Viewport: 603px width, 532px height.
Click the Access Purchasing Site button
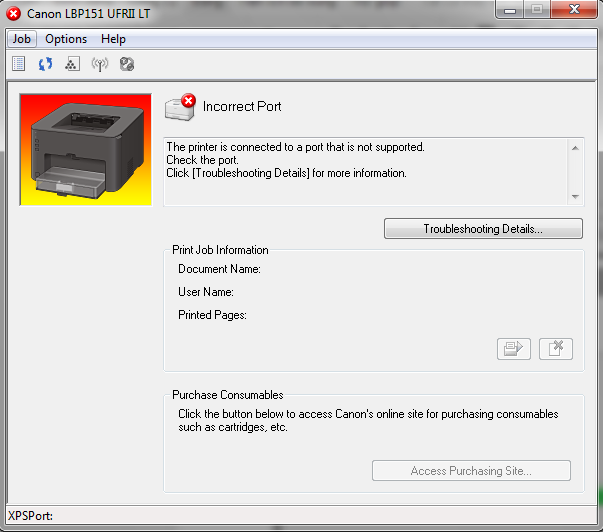coord(471,470)
